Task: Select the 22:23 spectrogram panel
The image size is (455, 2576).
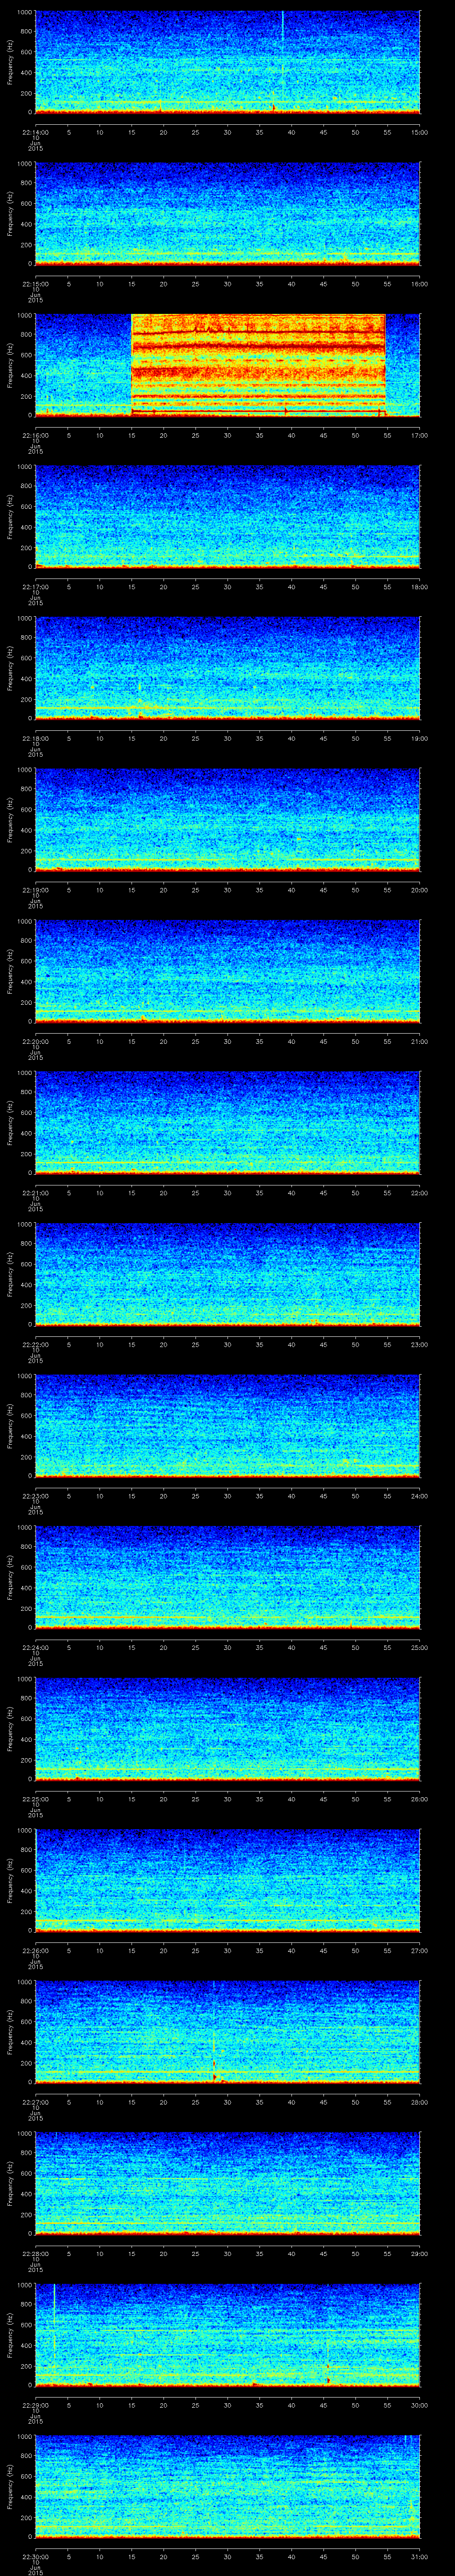Action: pyautogui.click(x=227, y=1426)
